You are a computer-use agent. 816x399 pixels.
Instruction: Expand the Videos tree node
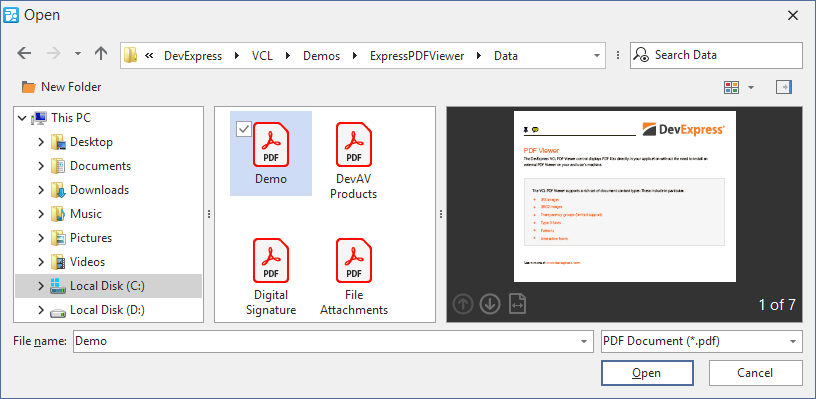click(41, 262)
